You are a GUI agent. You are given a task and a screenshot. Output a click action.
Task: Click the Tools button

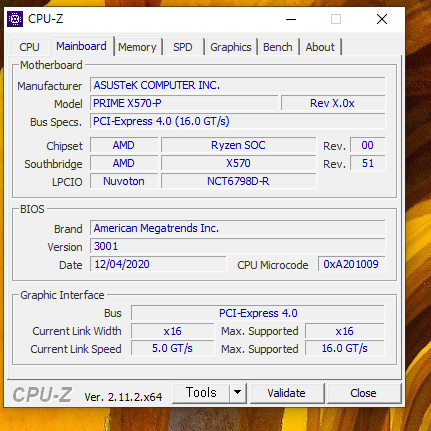point(201,393)
